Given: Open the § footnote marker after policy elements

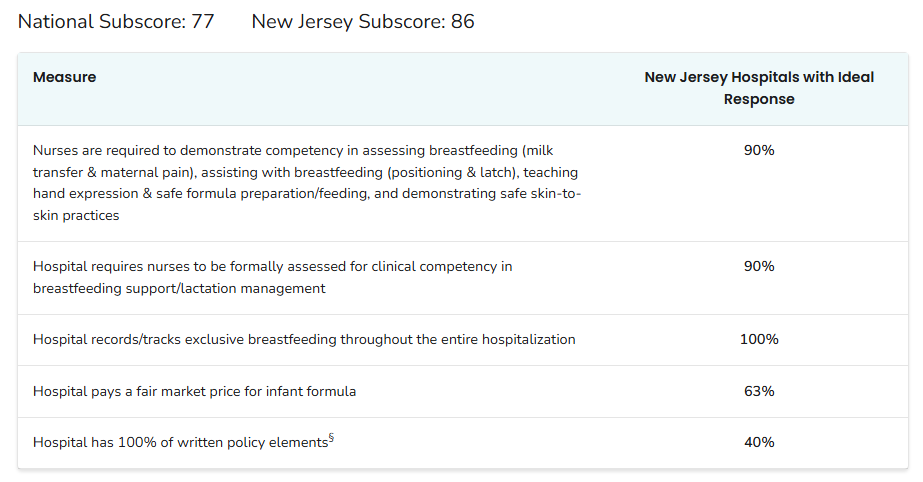Looking at the screenshot, I should tap(331, 438).
